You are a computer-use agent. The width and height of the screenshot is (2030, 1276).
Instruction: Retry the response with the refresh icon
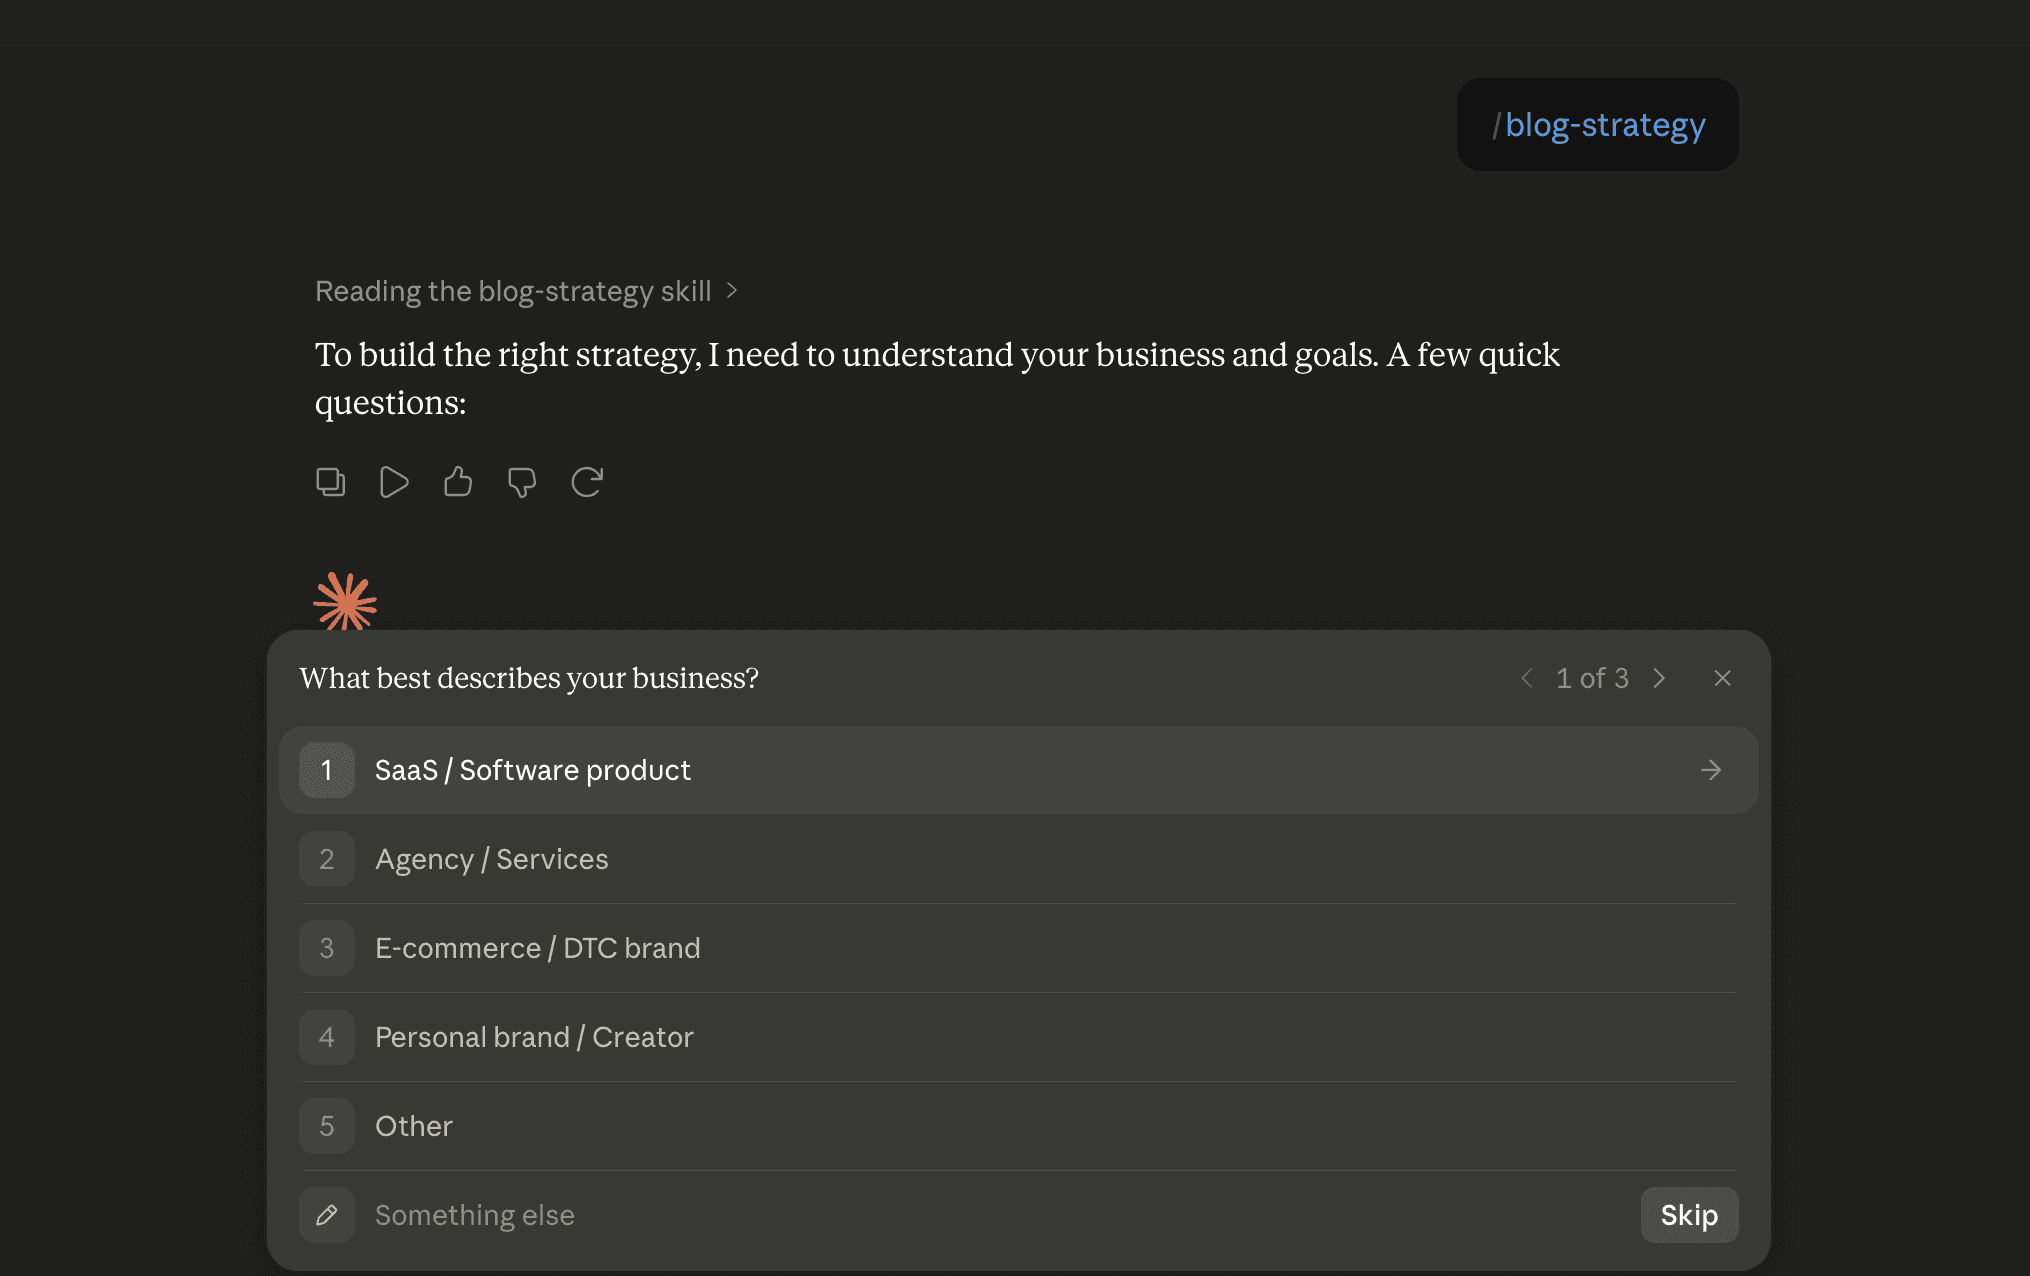tap(587, 482)
